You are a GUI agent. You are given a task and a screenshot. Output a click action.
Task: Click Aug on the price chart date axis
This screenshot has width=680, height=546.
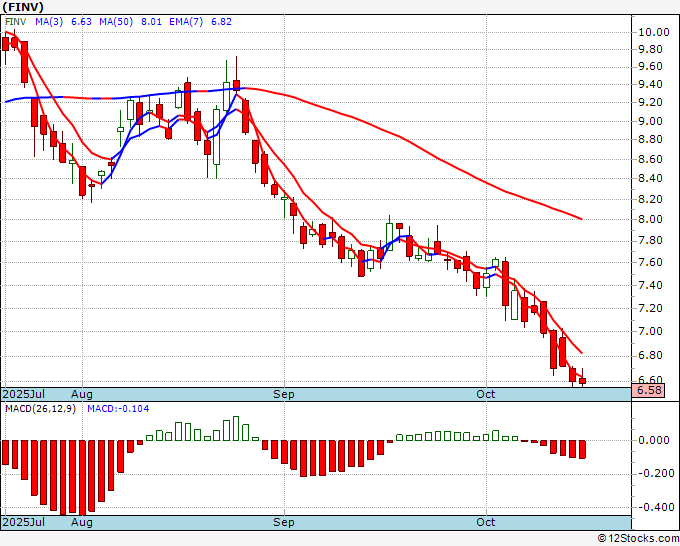[x=82, y=394]
